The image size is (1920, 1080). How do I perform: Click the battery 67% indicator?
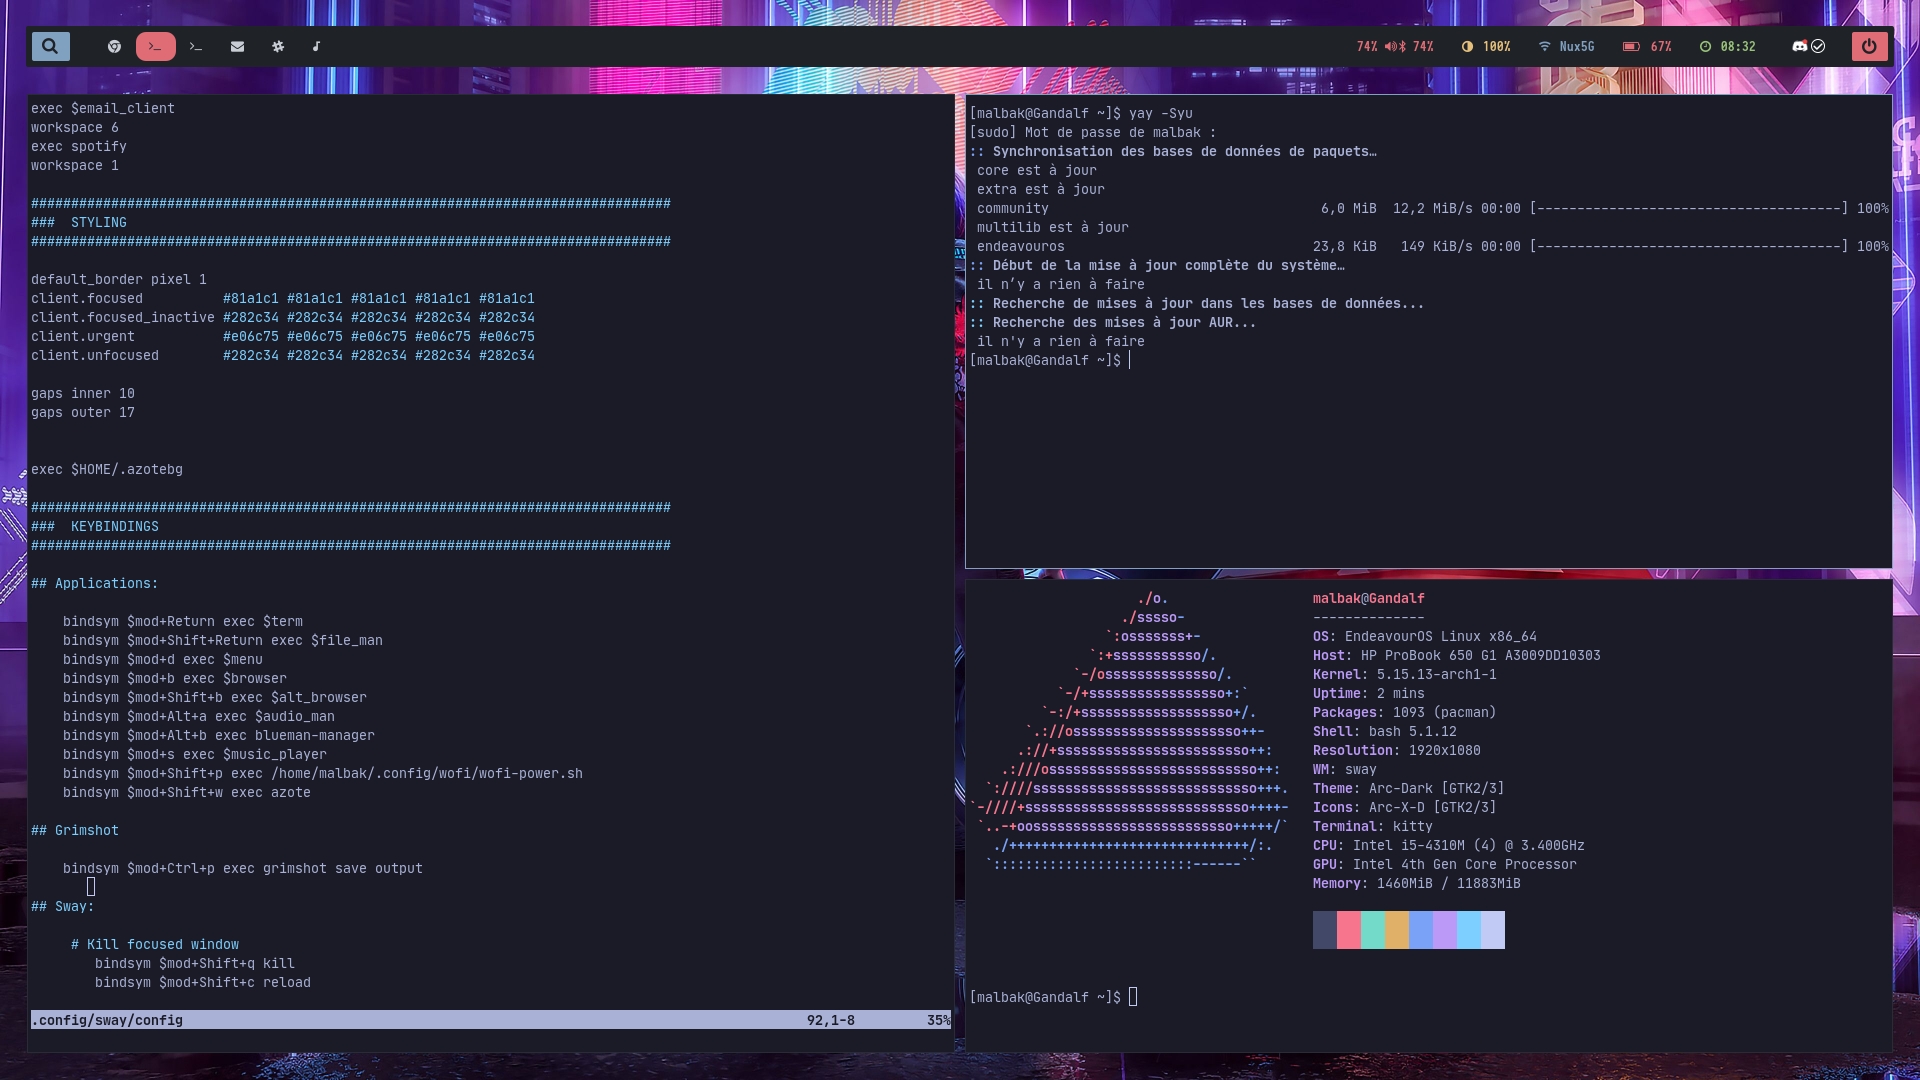pyautogui.click(x=1647, y=46)
